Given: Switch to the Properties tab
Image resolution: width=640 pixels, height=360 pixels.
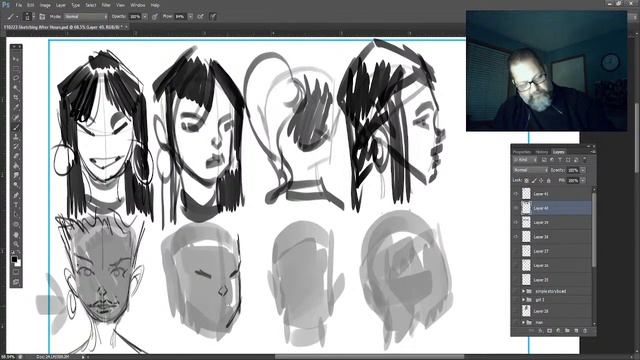Looking at the screenshot, I should click(x=522, y=152).
